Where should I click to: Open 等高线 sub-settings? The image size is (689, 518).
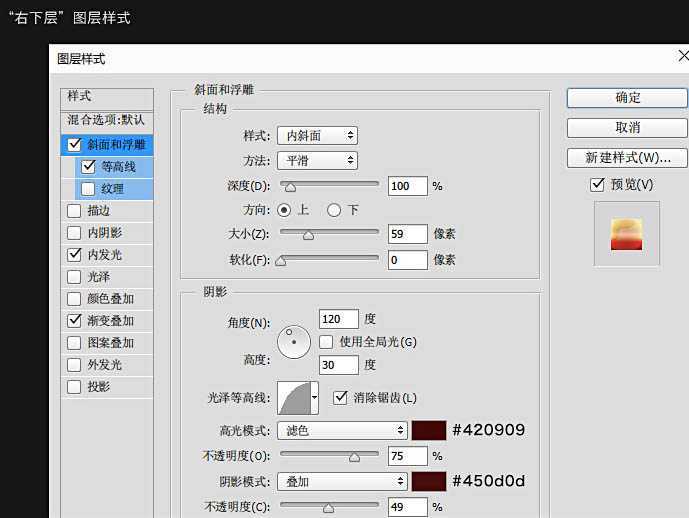(119, 167)
